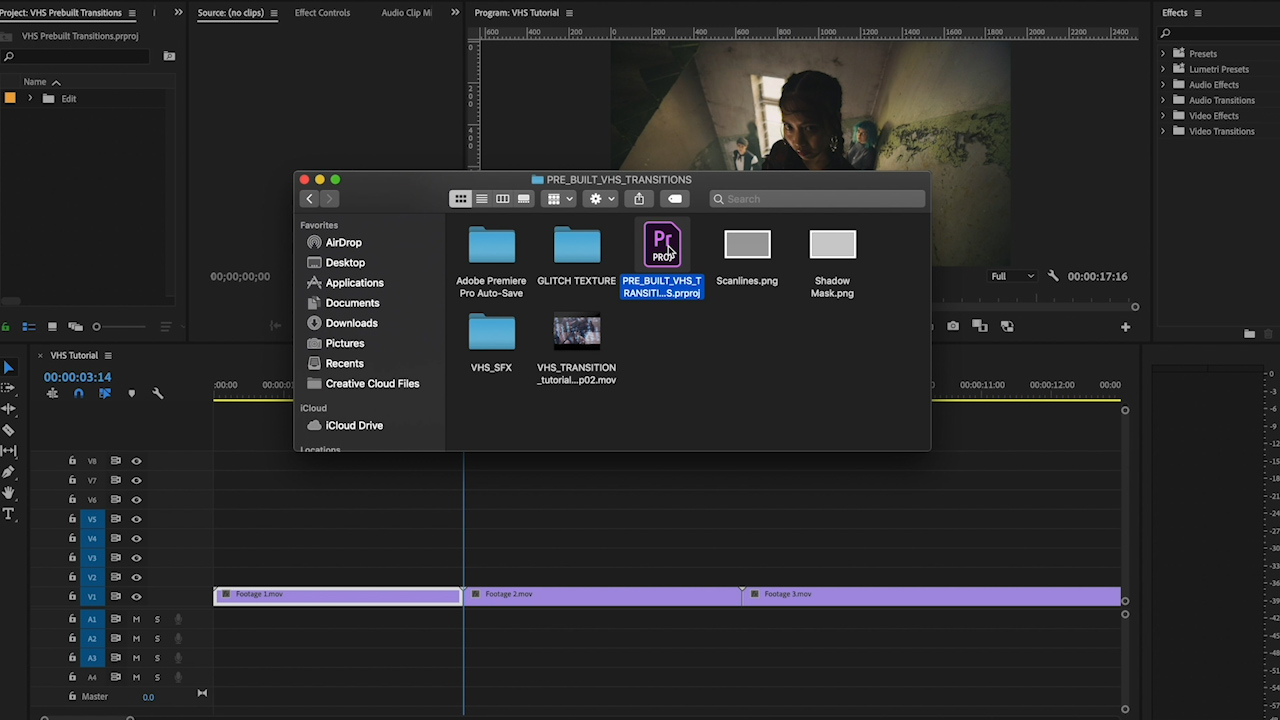Open Applications in Finder sidebar
Screen dimensions: 1280x720
pos(354,283)
